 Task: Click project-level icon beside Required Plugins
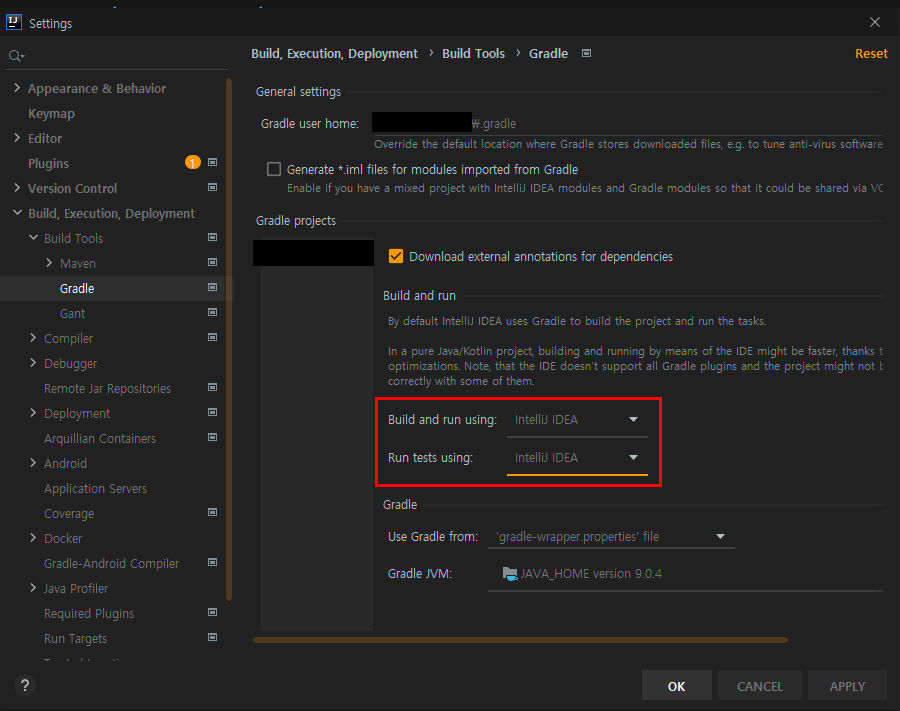pyautogui.click(x=212, y=612)
